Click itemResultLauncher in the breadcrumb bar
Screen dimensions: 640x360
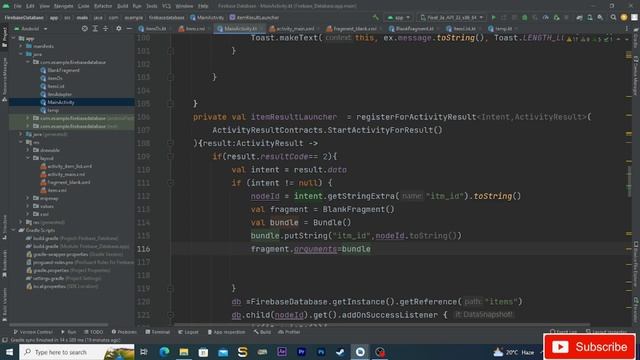click(x=254, y=18)
